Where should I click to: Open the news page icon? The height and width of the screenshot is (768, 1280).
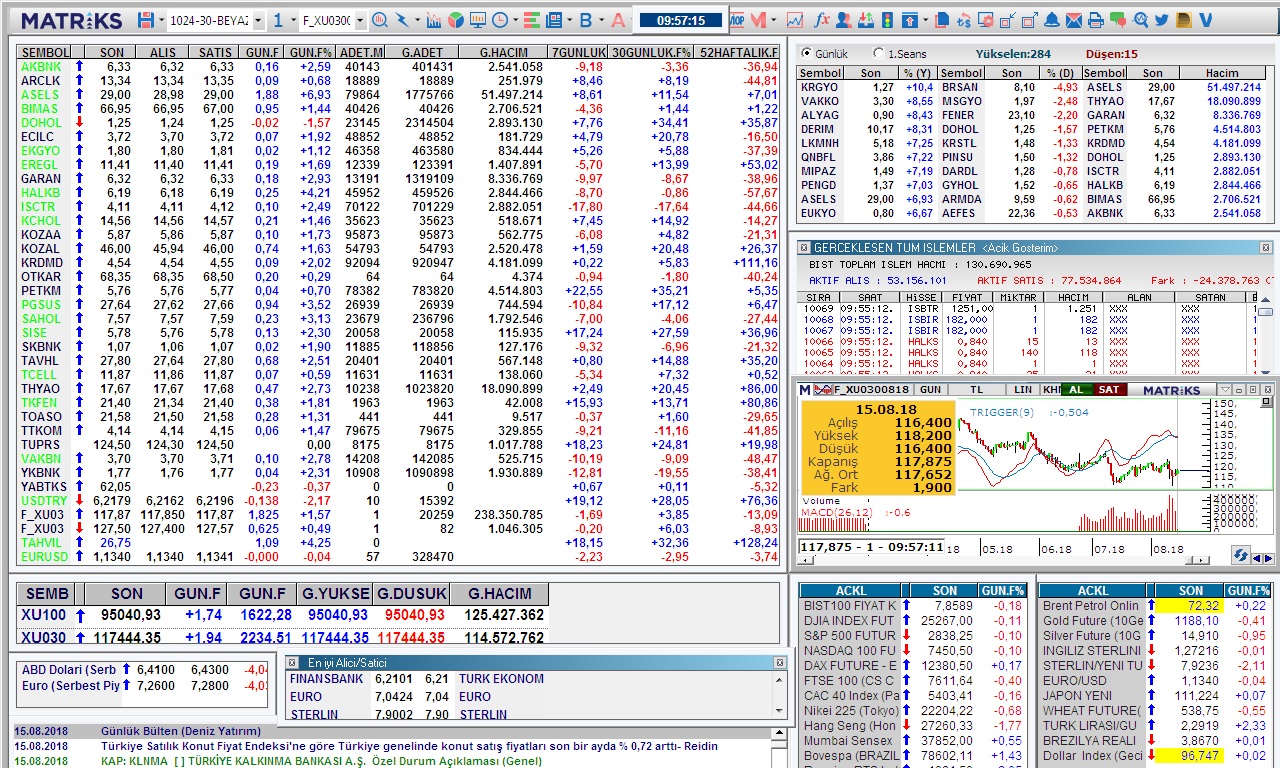[553, 20]
